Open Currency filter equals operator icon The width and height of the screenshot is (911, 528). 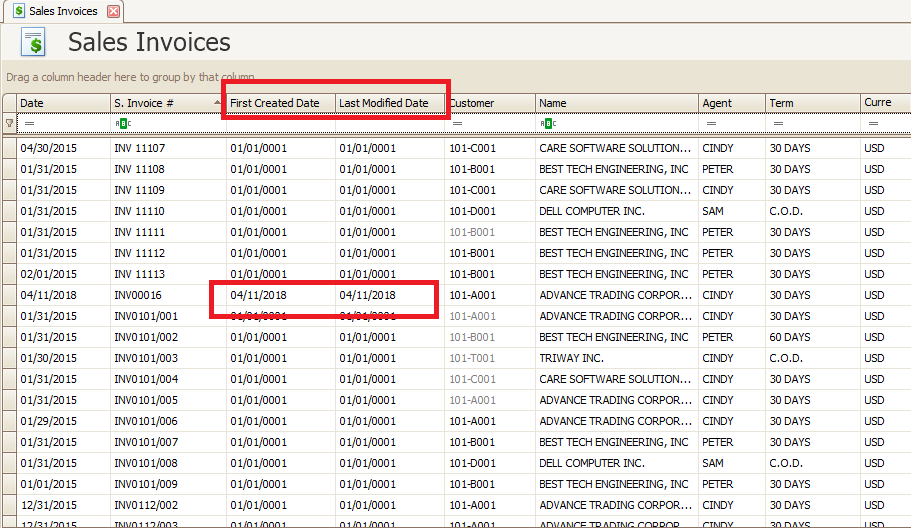873,123
